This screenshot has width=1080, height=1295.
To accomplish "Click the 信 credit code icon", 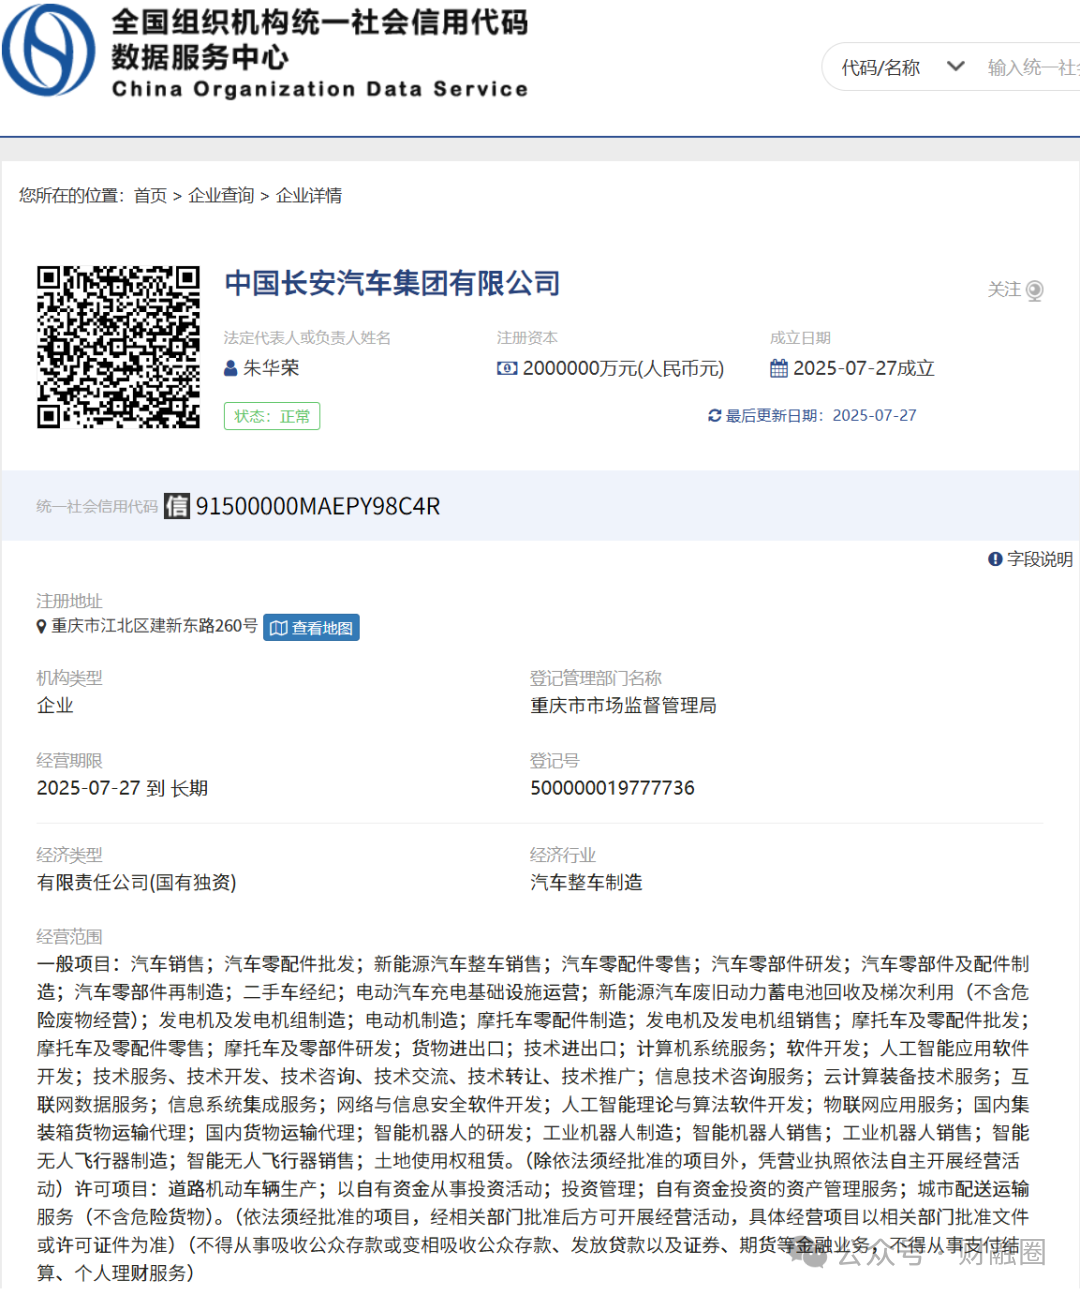I will 177,506.
